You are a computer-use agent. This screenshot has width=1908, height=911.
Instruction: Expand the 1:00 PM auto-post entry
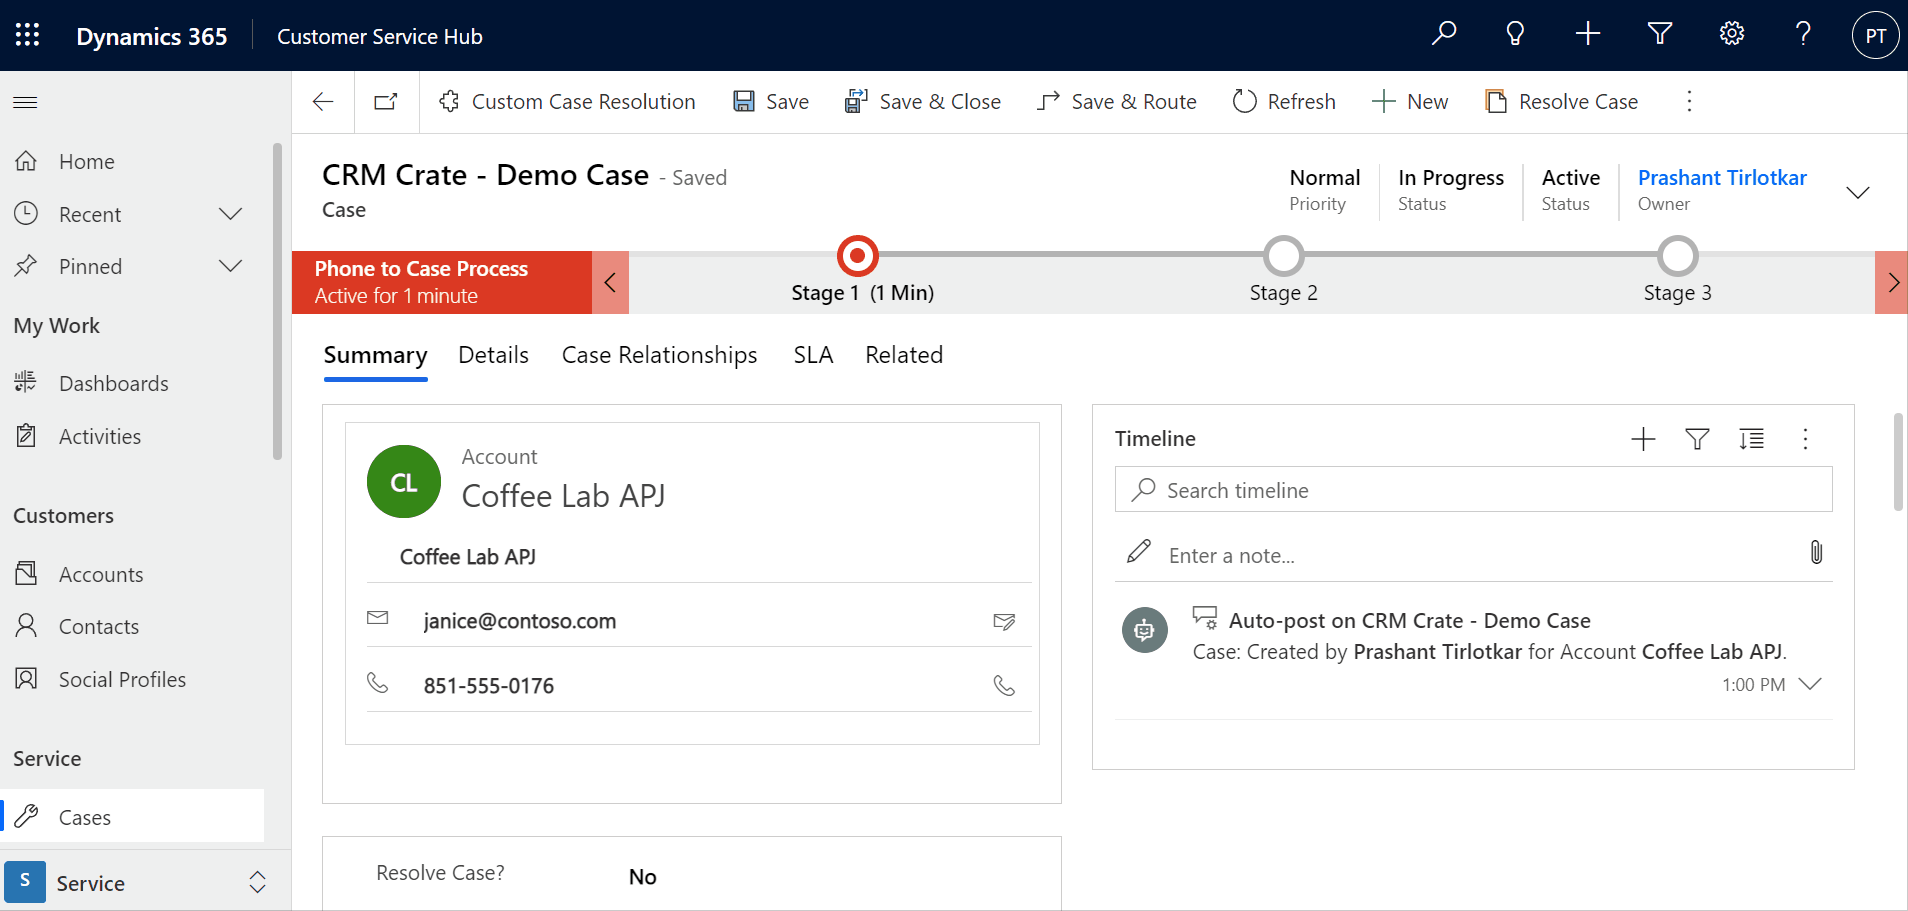coord(1812,684)
